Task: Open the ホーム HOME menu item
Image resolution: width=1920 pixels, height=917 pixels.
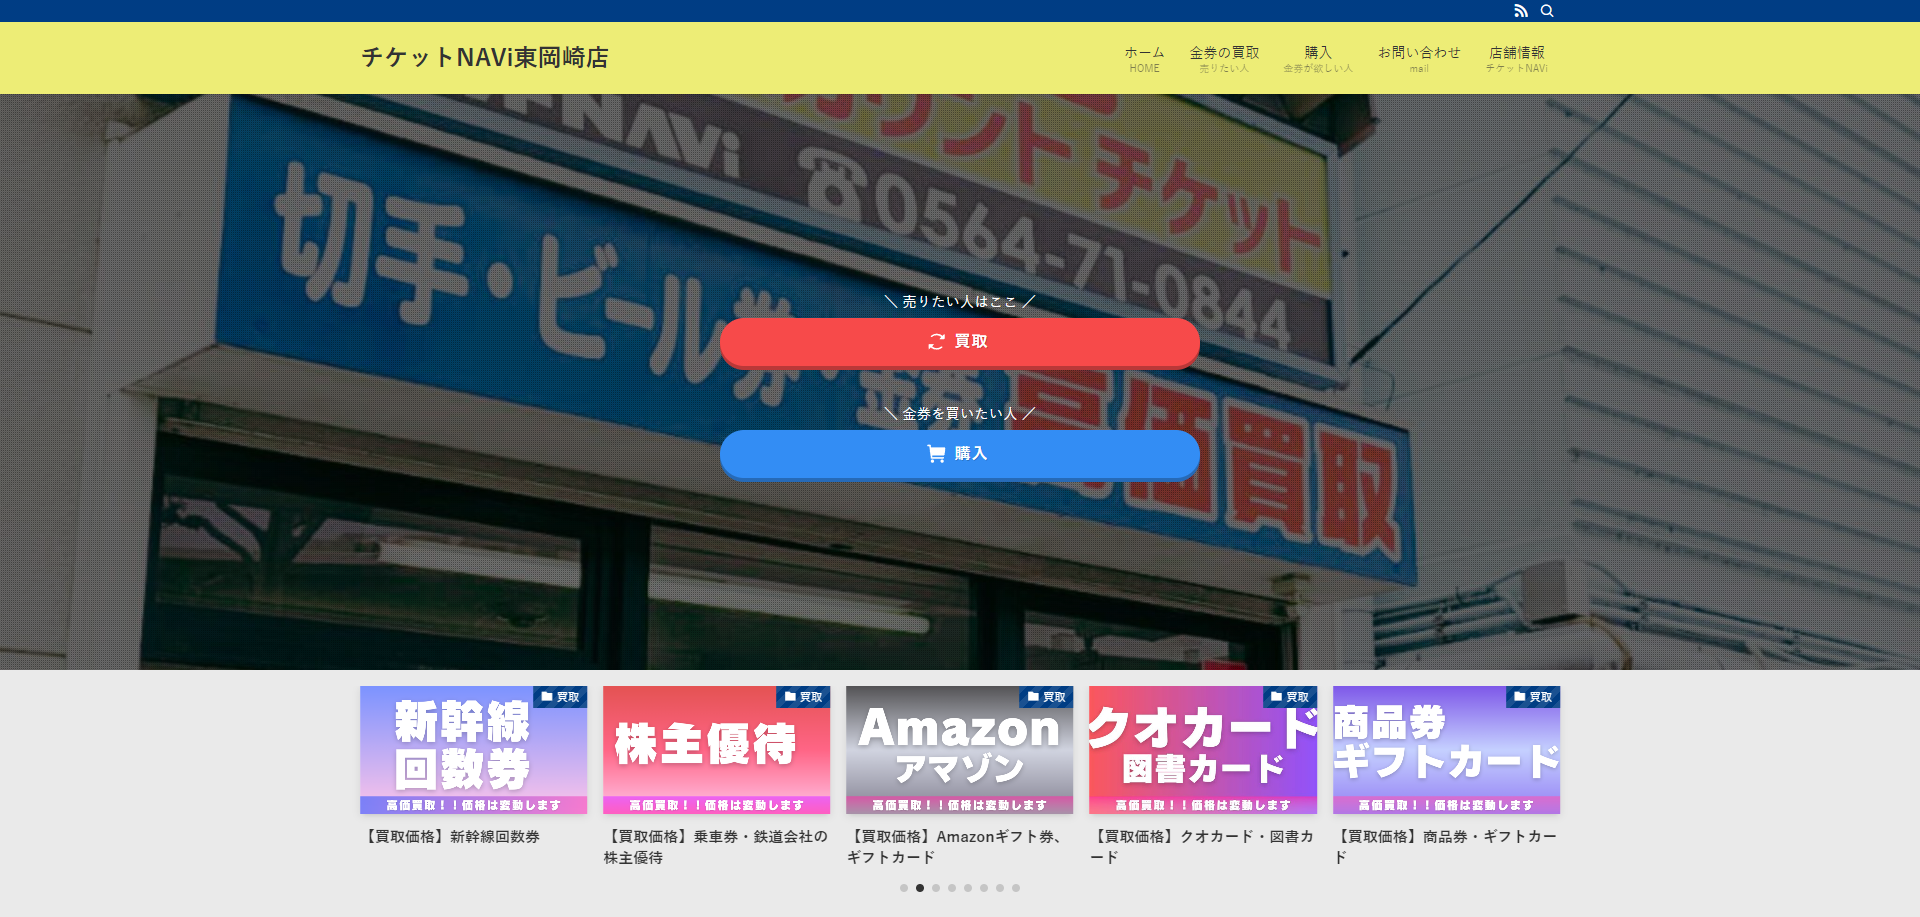Action: tap(1144, 57)
